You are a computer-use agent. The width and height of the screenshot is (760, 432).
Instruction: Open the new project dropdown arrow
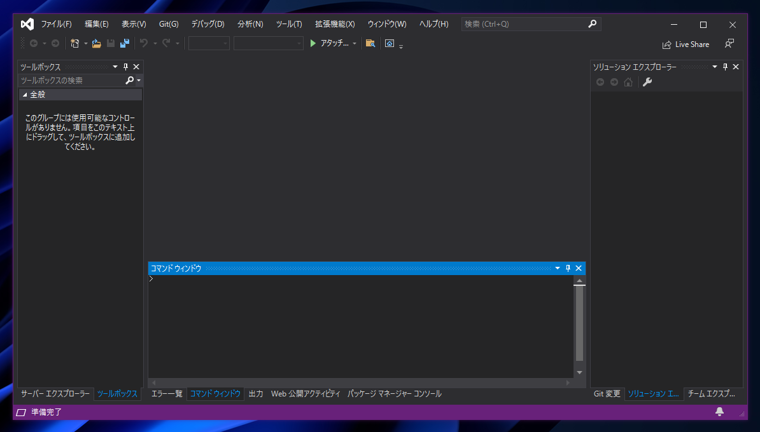pyautogui.click(x=85, y=44)
